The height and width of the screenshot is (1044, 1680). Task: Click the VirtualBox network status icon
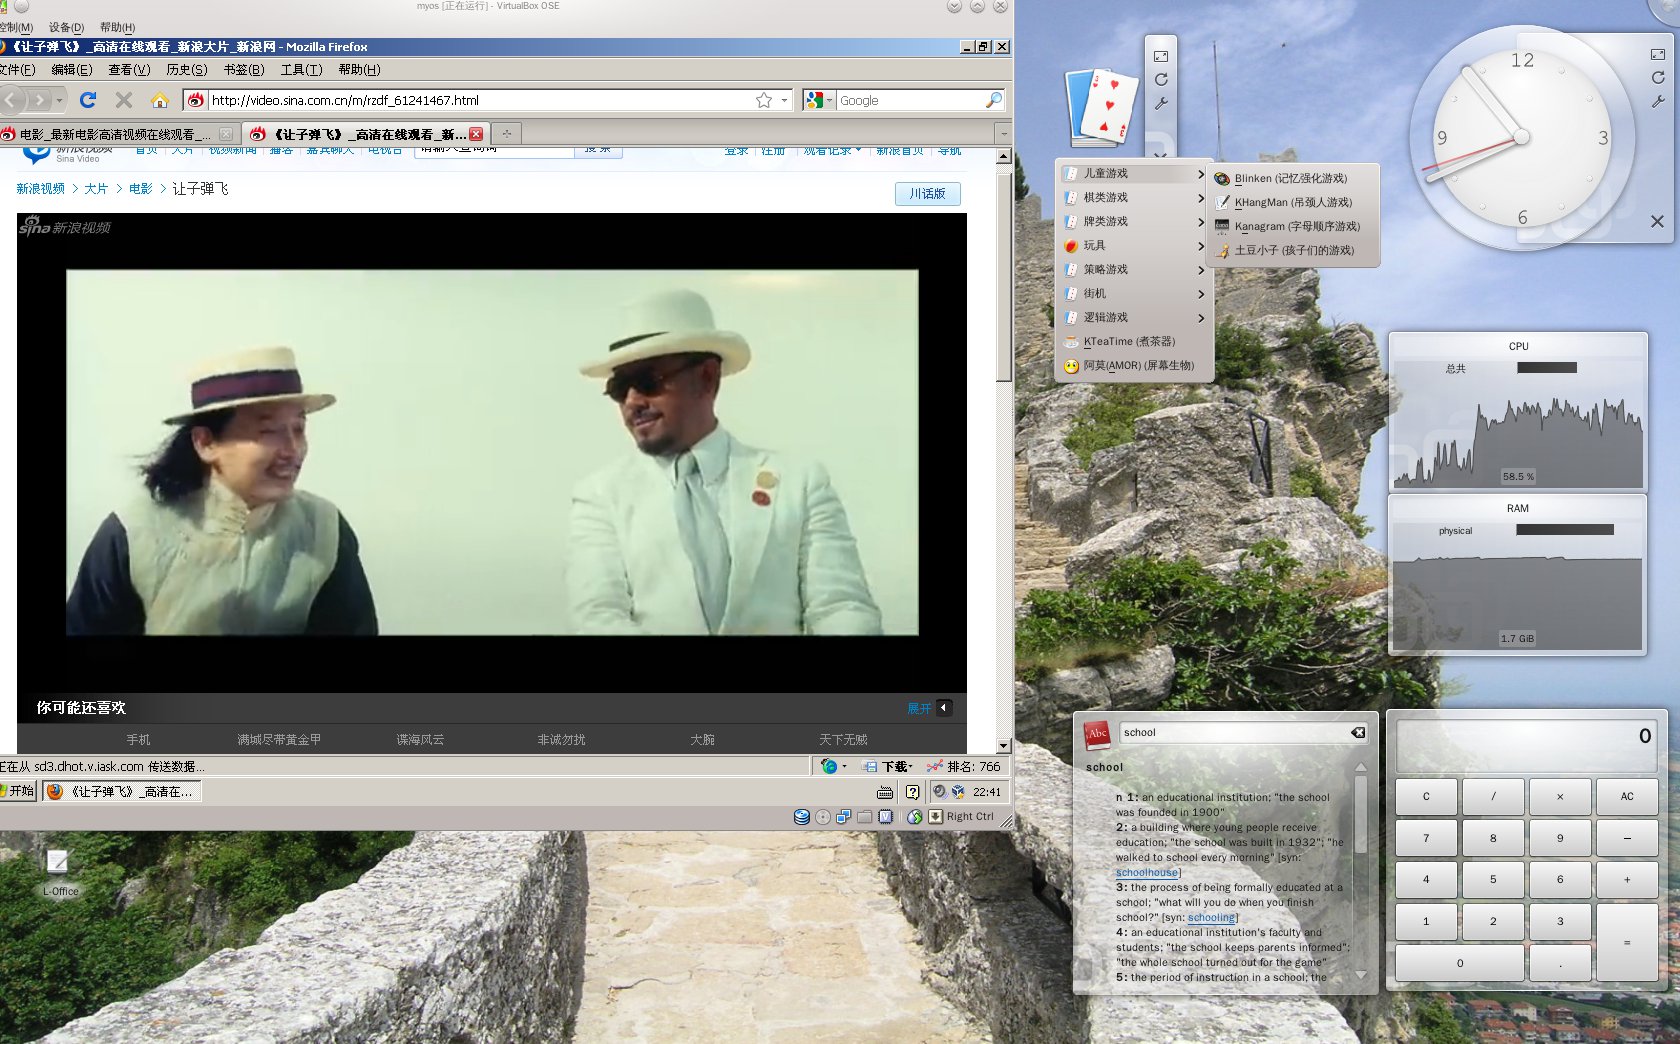coord(844,817)
